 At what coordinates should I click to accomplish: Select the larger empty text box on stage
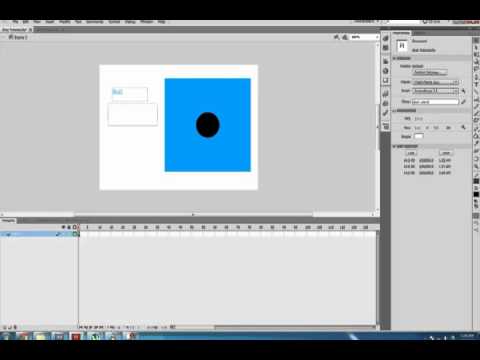pos(133,114)
